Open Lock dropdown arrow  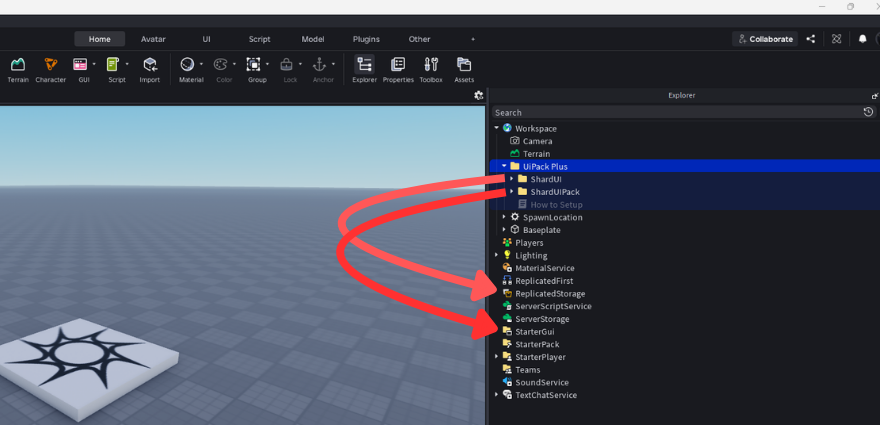click(x=300, y=64)
